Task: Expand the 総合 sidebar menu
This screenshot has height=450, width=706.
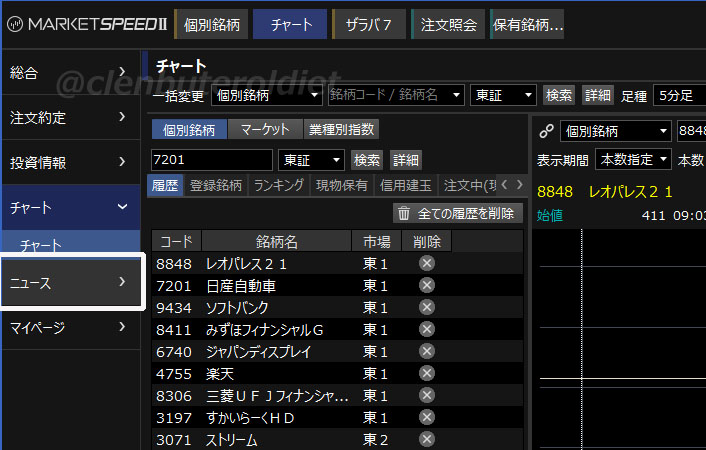Action: 71,72
